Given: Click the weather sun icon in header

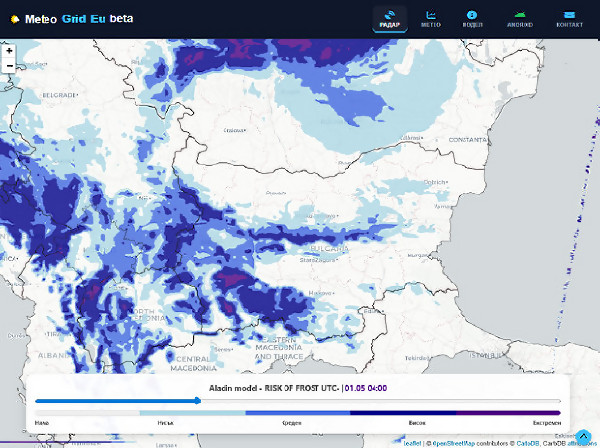Looking at the screenshot, I should tap(14, 19).
